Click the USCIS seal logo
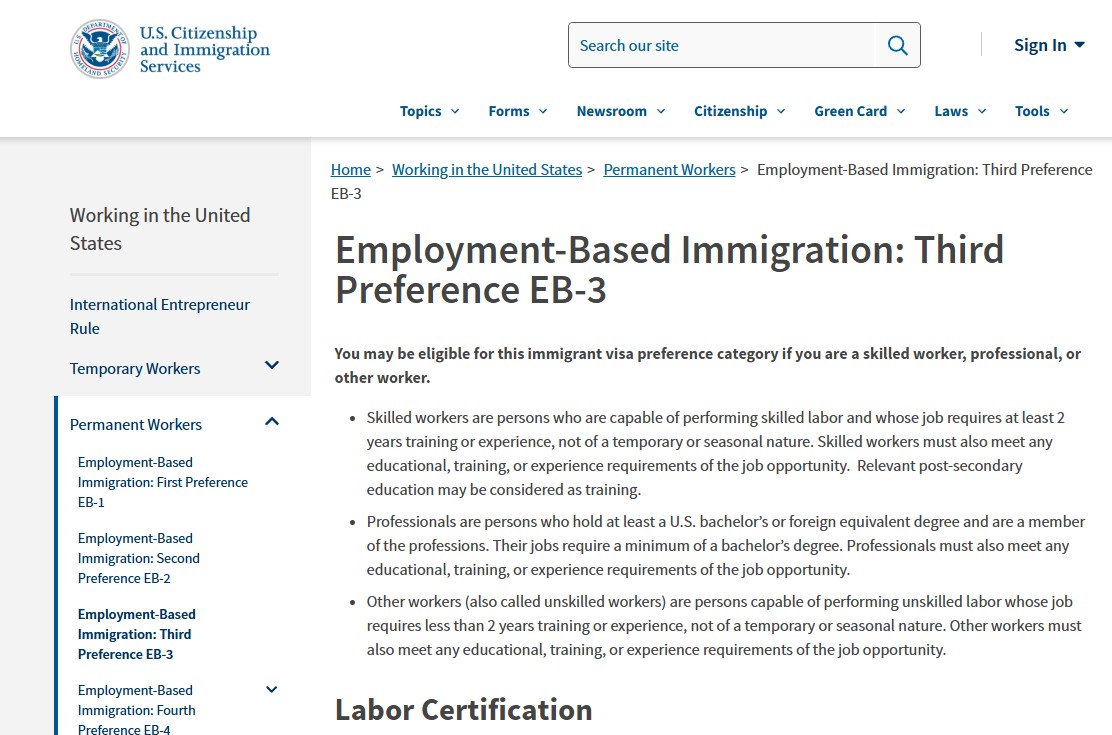 pyautogui.click(x=100, y=48)
